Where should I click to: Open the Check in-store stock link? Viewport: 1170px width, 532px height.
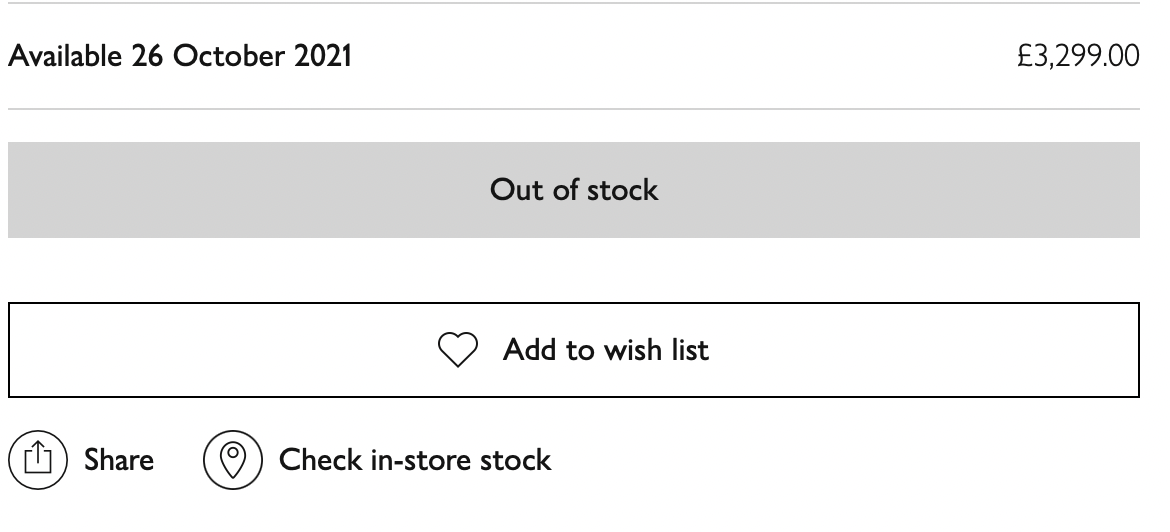(x=414, y=460)
